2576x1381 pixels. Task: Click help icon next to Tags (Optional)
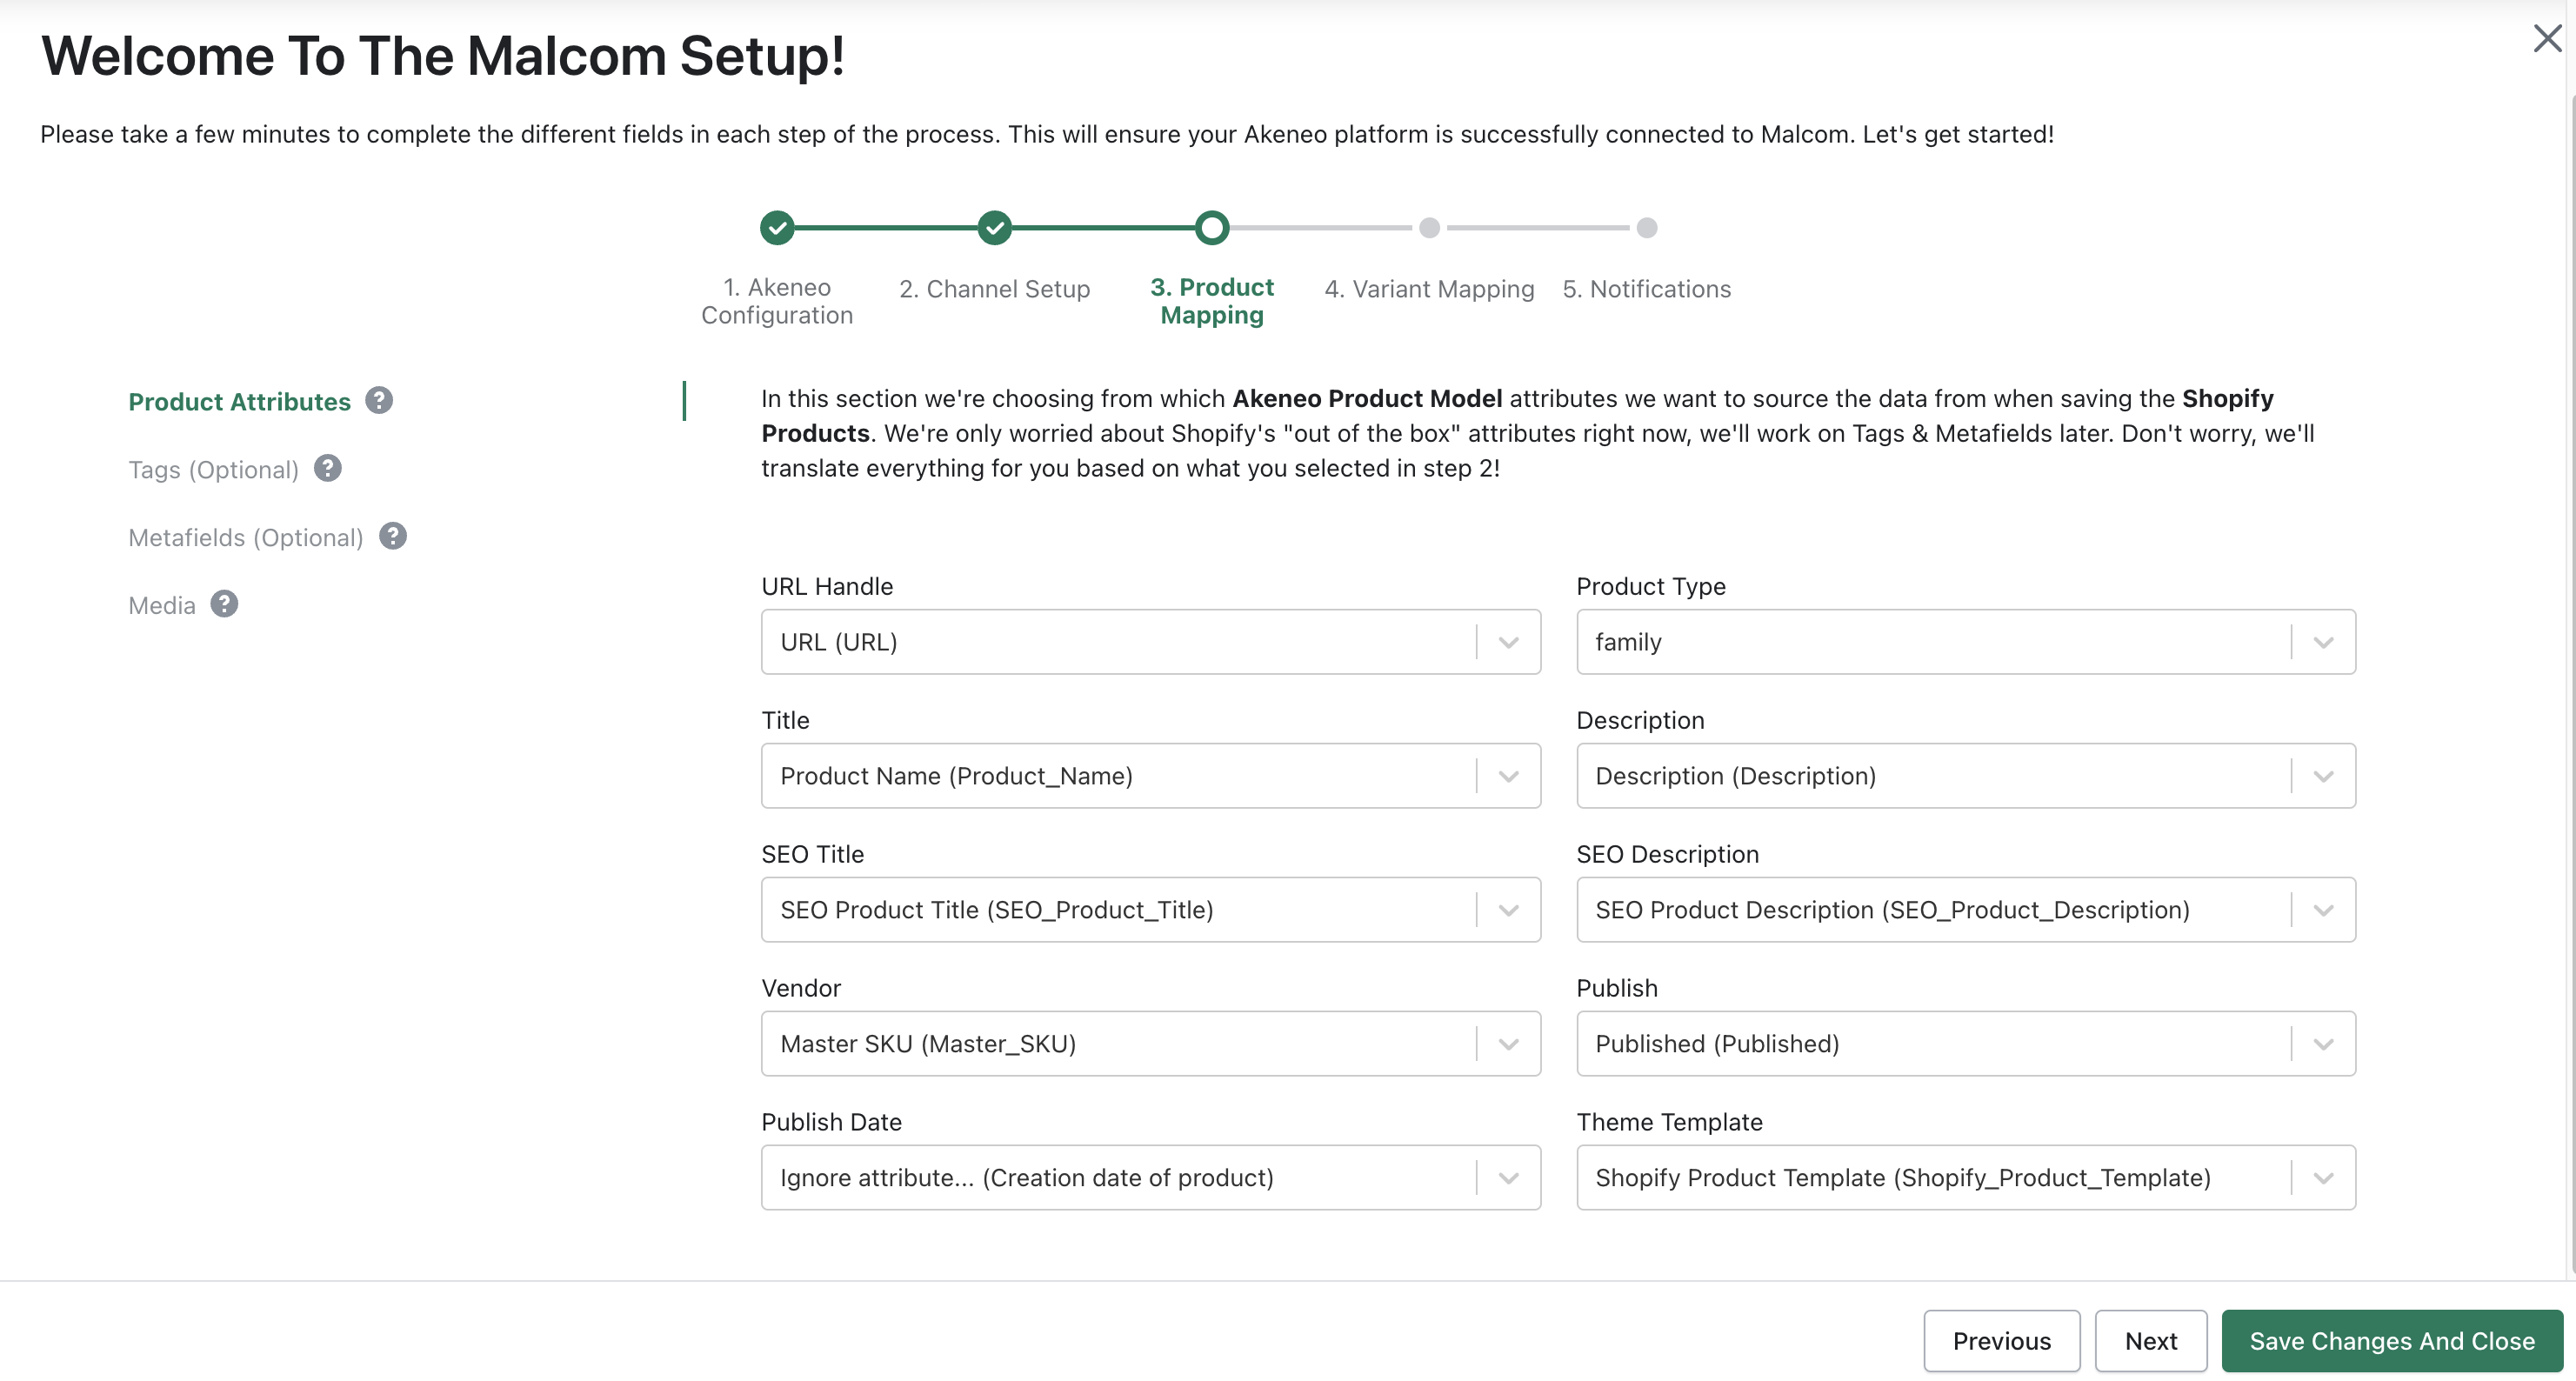(x=328, y=469)
